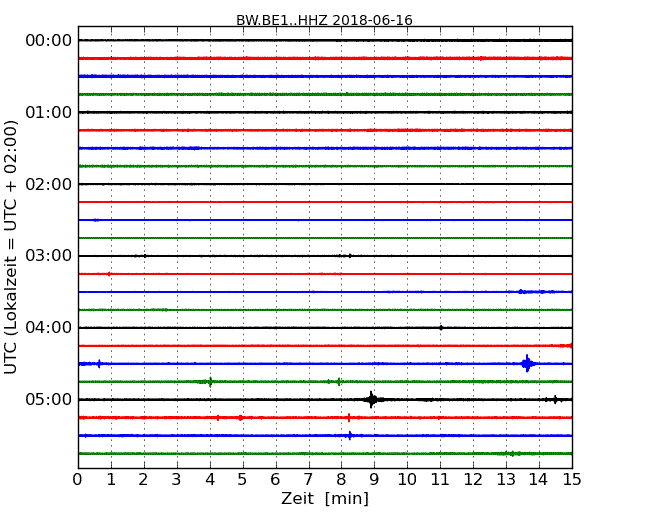This screenshot has width=650, height=520.
Task: Click the 03:00 time label
Action: click(49, 256)
